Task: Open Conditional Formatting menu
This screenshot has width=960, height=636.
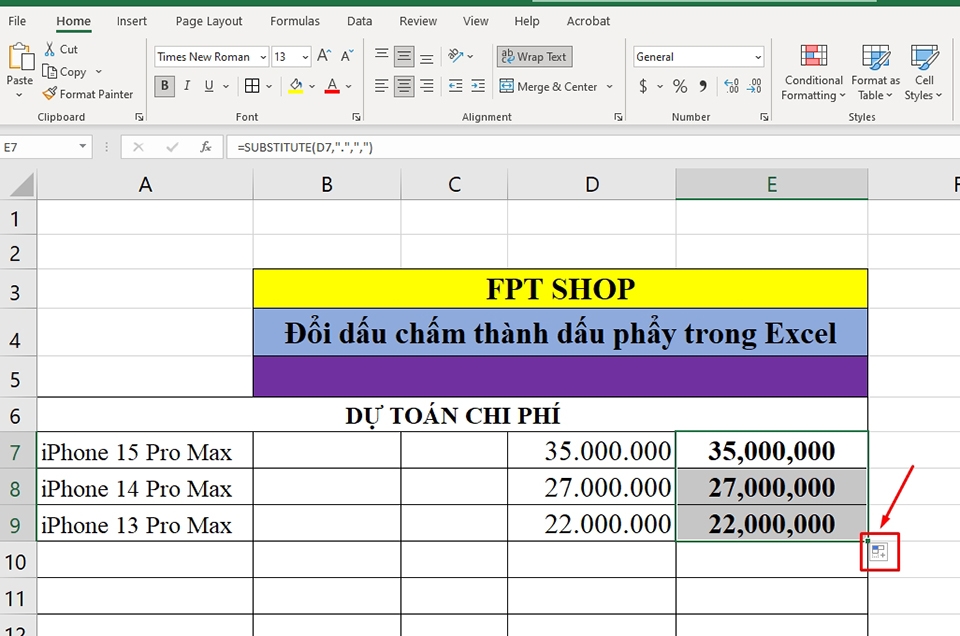Action: pyautogui.click(x=814, y=72)
